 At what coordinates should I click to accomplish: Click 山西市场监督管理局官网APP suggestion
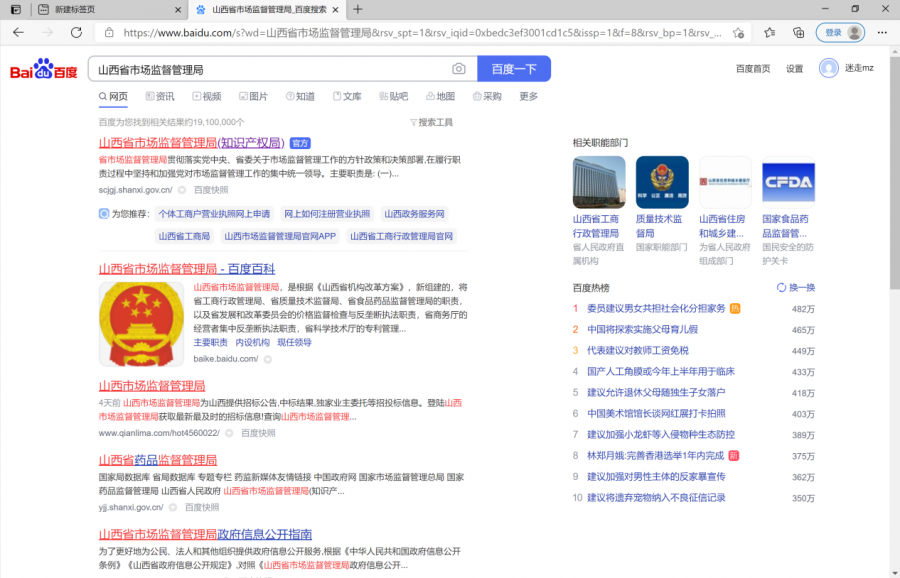click(x=280, y=236)
